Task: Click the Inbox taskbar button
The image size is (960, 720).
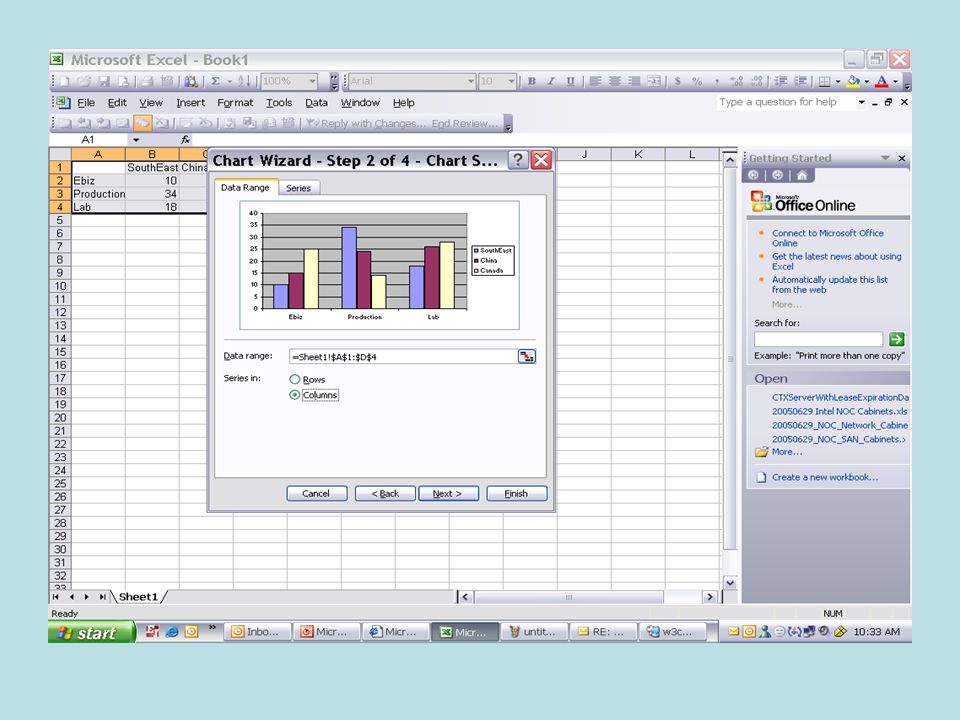Action: [x=256, y=632]
